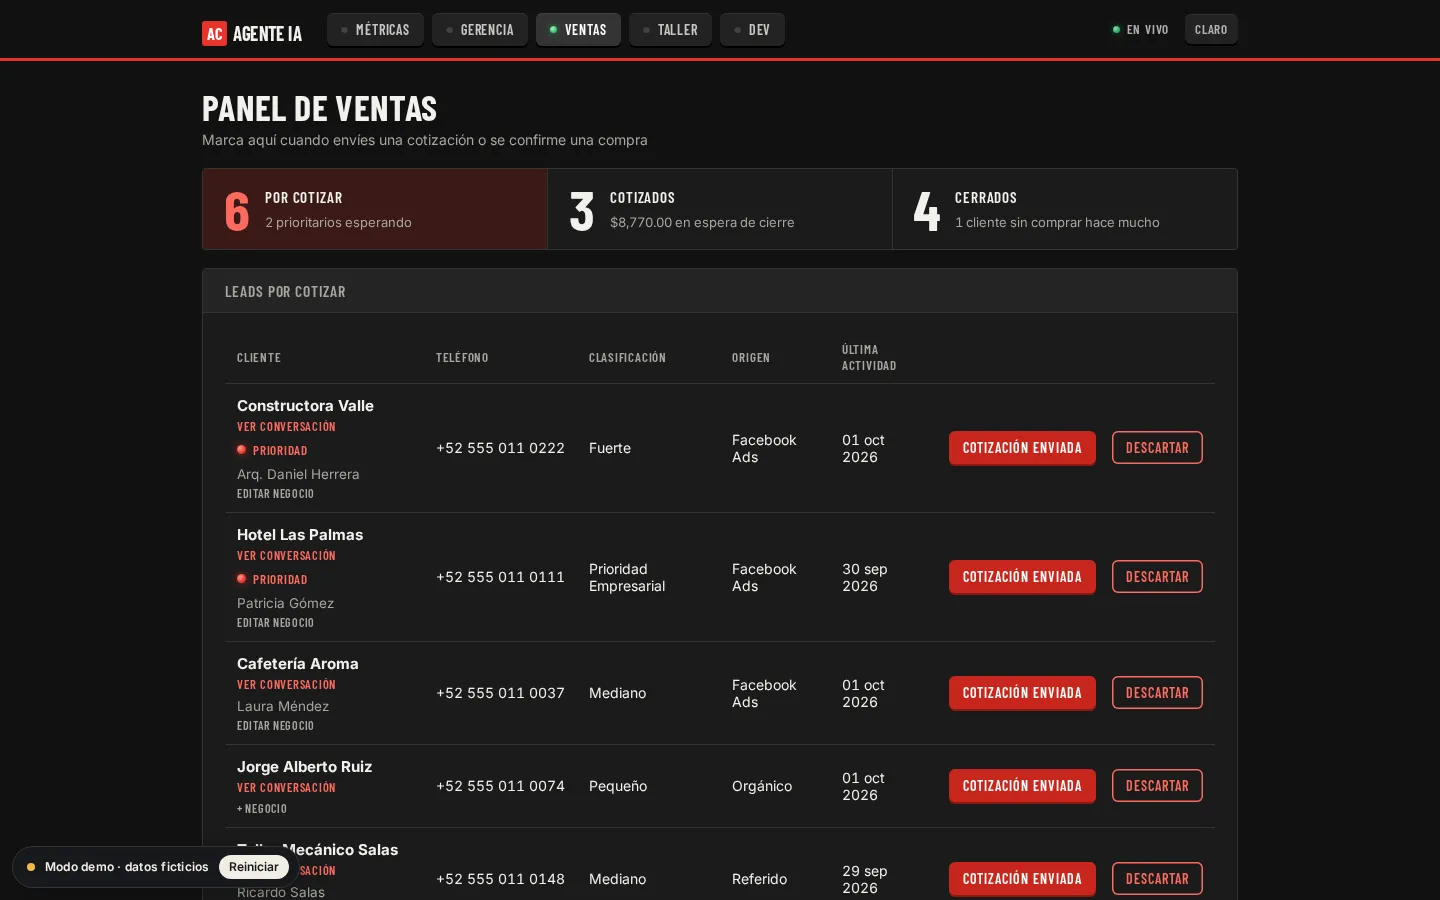
Task: Discard the Cafetería Aroma lead
Action: point(1157,693)
